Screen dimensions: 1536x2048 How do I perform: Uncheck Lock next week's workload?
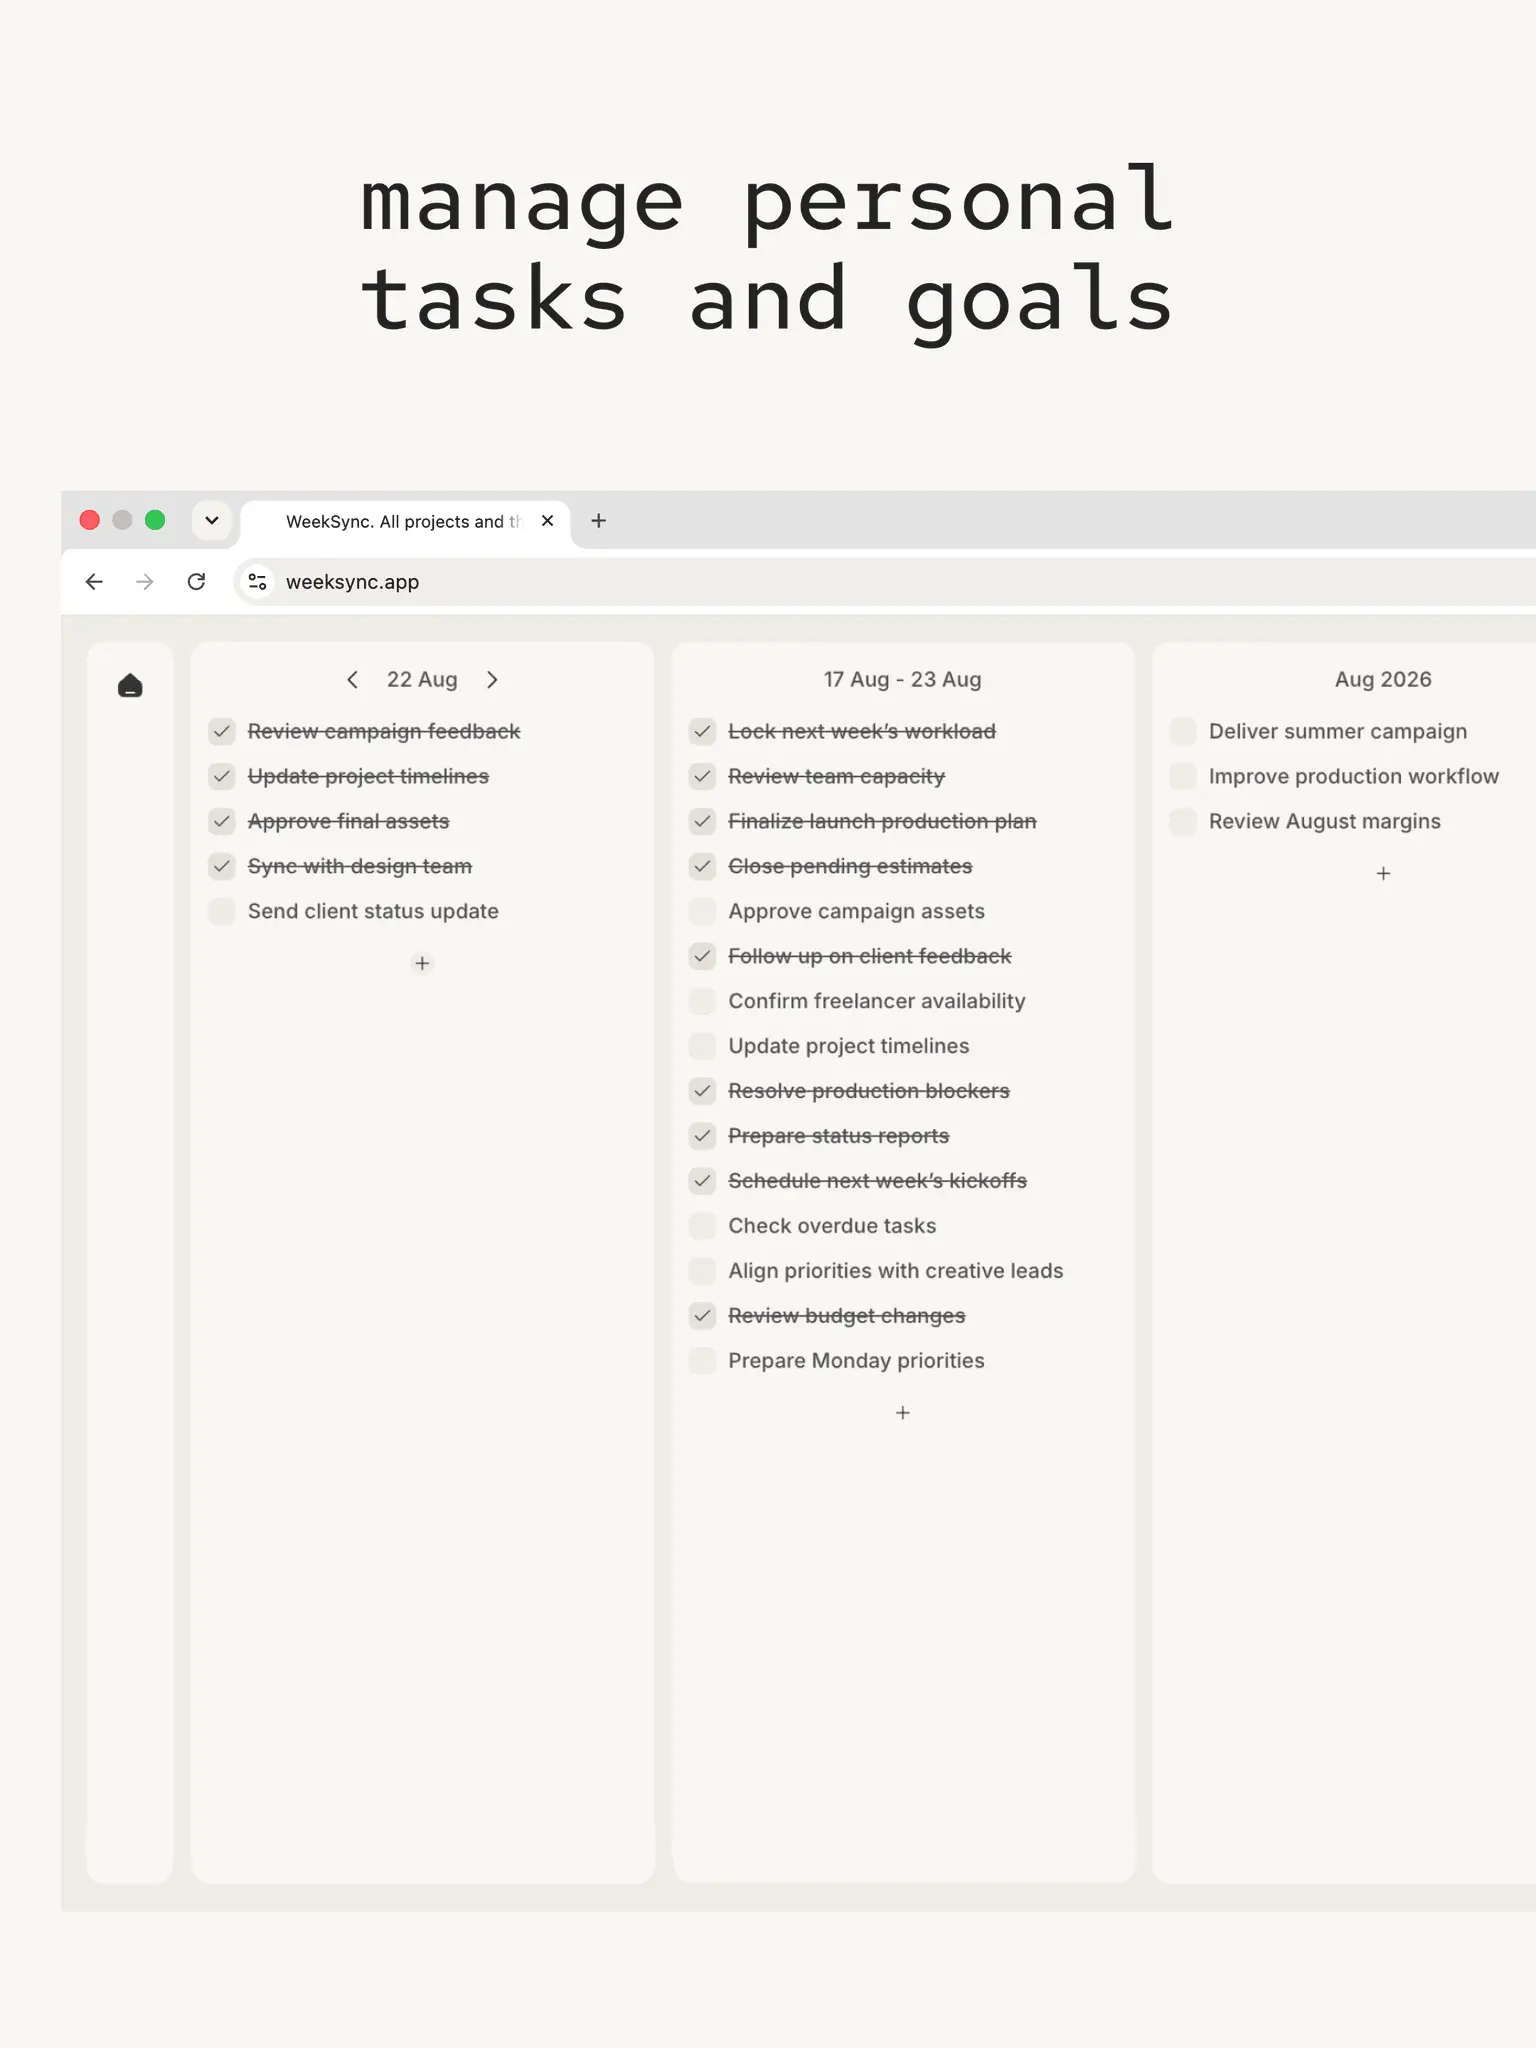click(x=703, y=731)
